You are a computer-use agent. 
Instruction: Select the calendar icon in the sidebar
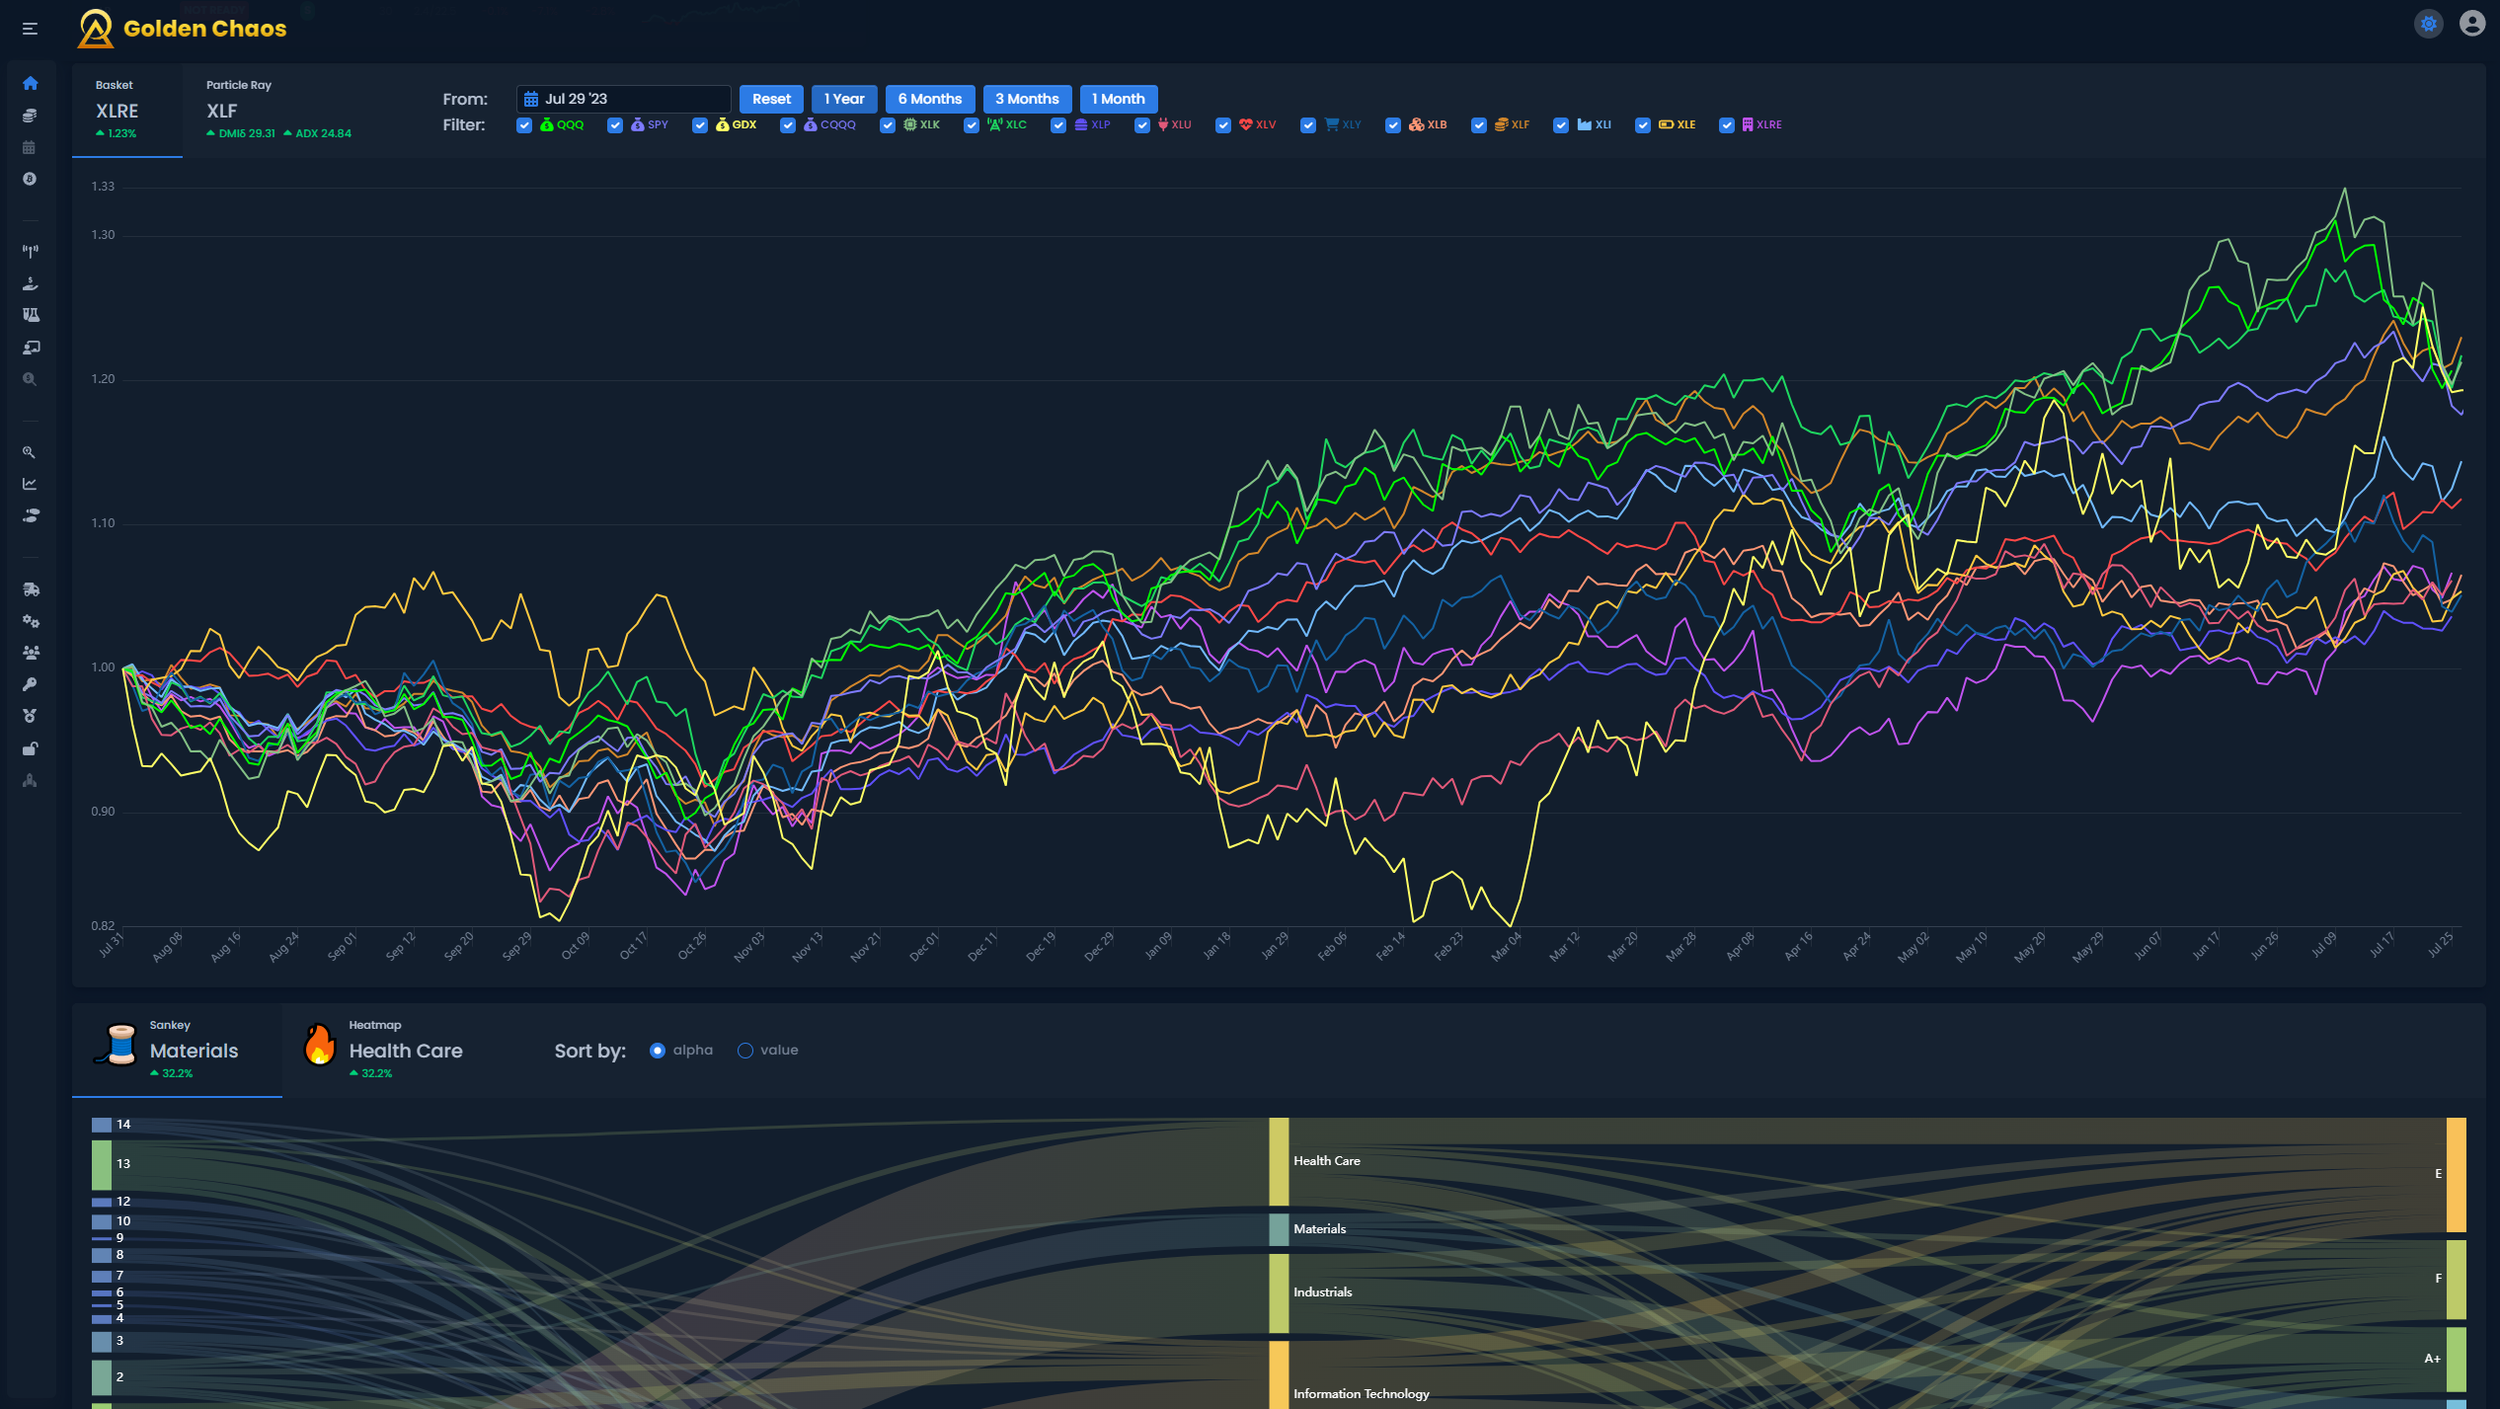pyautogui.click(x=30, y=148)
